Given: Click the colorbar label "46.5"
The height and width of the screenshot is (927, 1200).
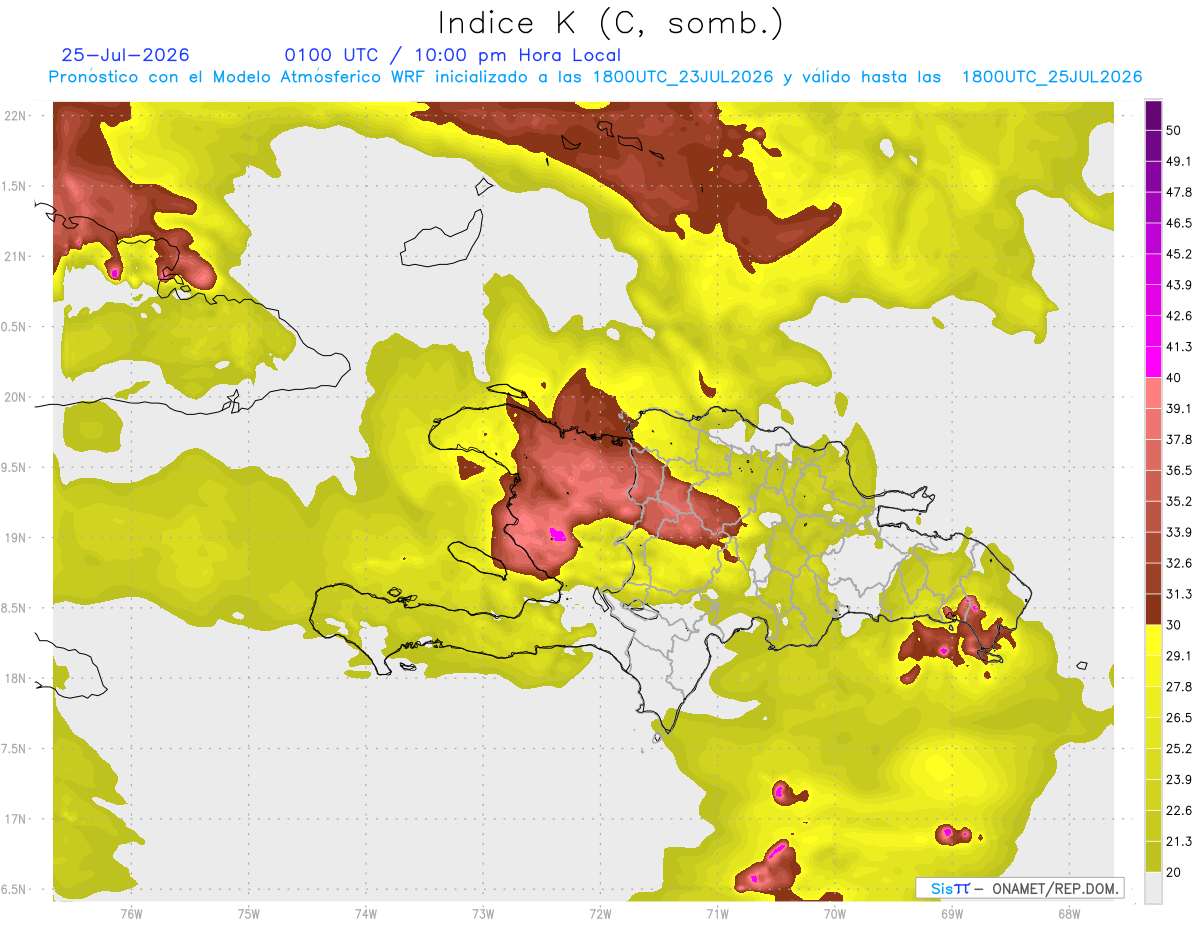Looking at the screenshot, I should coord(1178,224).
